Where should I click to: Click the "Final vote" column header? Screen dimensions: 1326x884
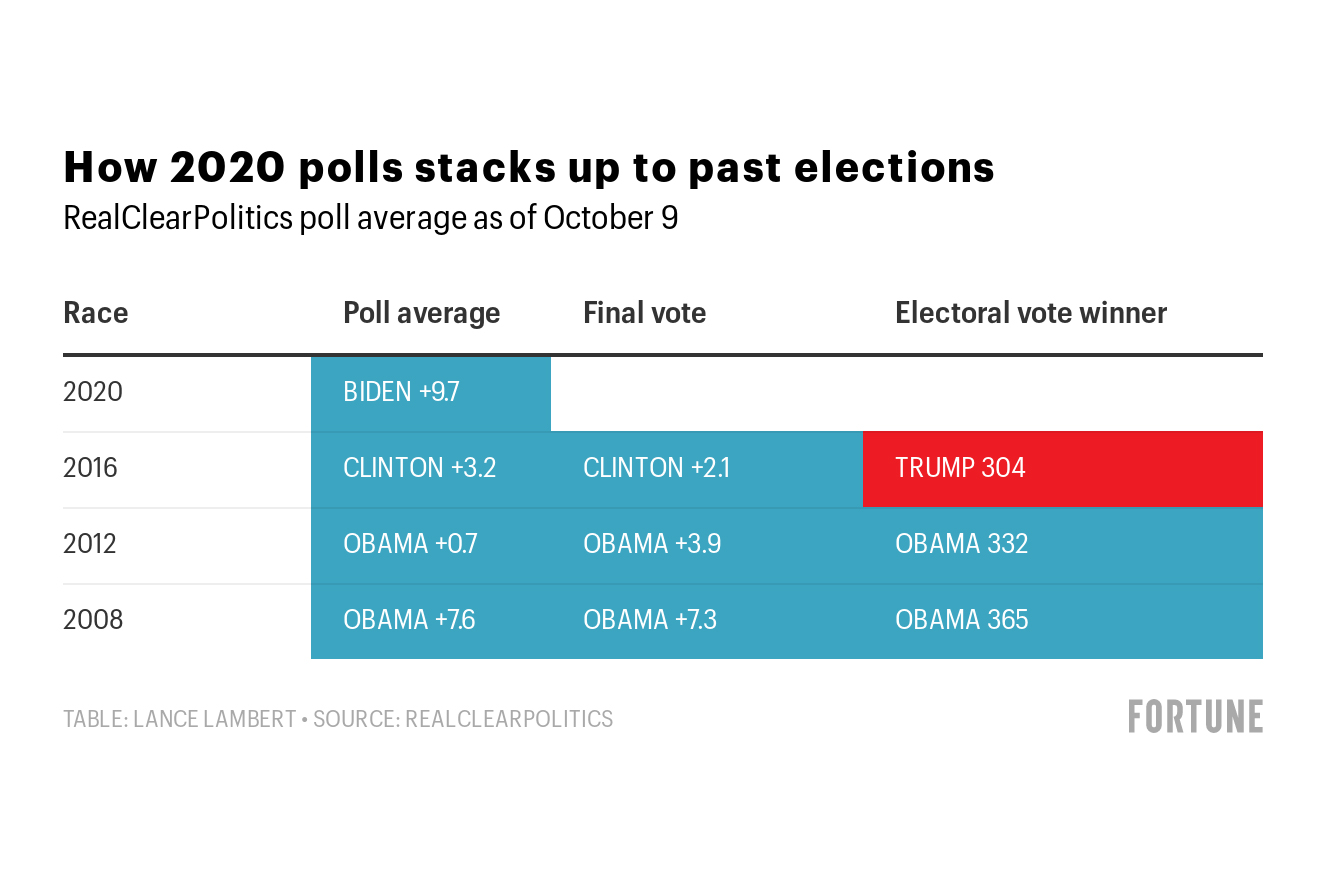click(x=644, y=313)
